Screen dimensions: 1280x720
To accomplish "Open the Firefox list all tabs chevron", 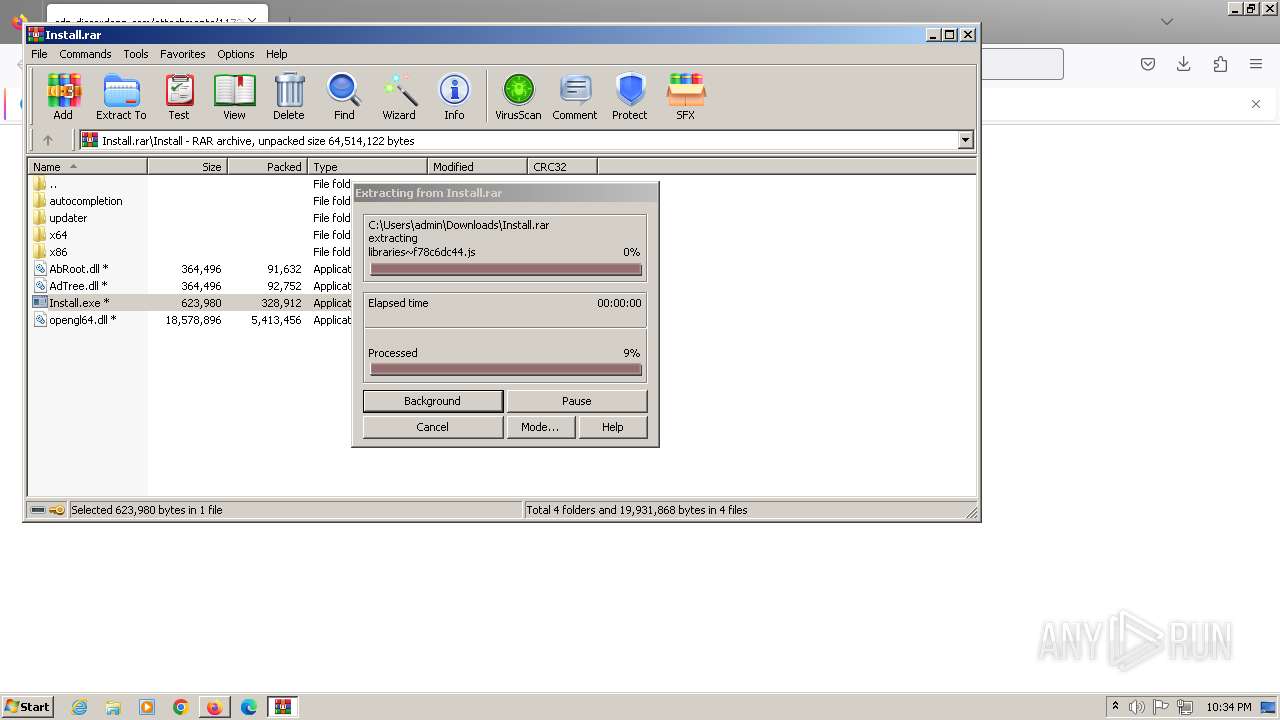I will tap(1166, 21).
